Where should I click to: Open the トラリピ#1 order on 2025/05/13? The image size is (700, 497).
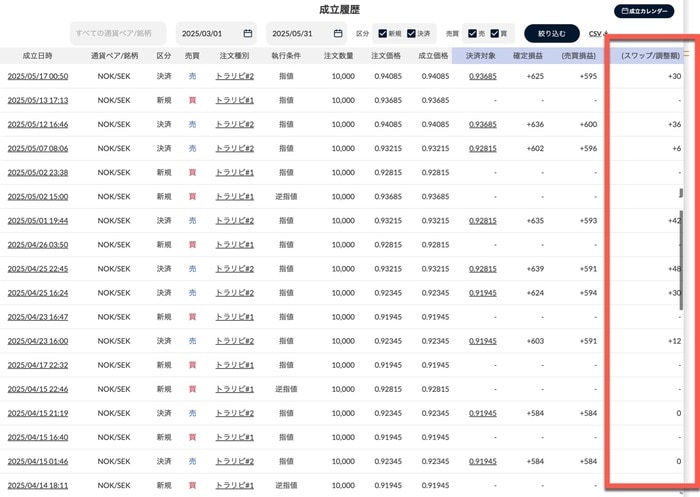pyautogui.click(x=235, y=100)
